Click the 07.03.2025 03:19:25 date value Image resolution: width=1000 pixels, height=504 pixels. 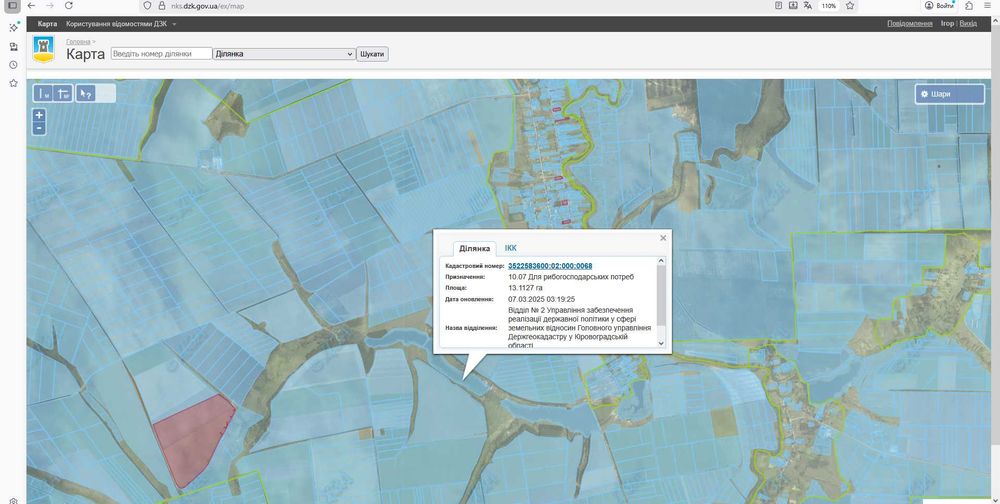point(541,299)
